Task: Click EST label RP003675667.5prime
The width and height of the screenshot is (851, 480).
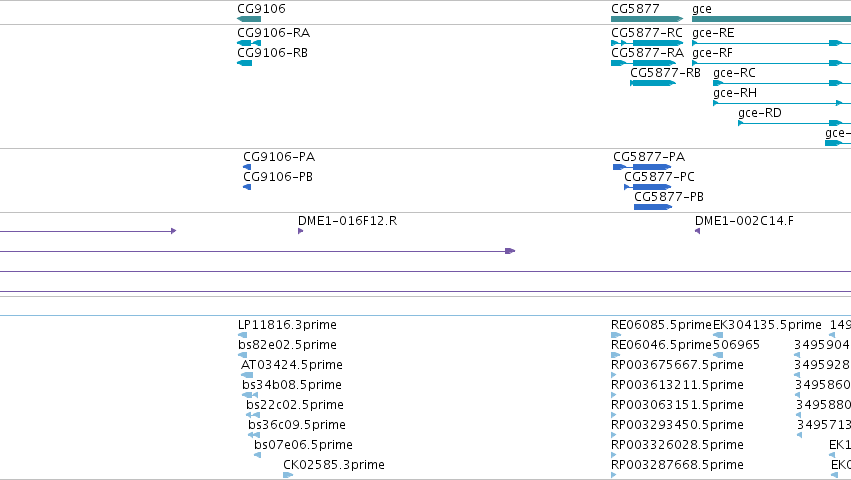Action: click(677, 365)
